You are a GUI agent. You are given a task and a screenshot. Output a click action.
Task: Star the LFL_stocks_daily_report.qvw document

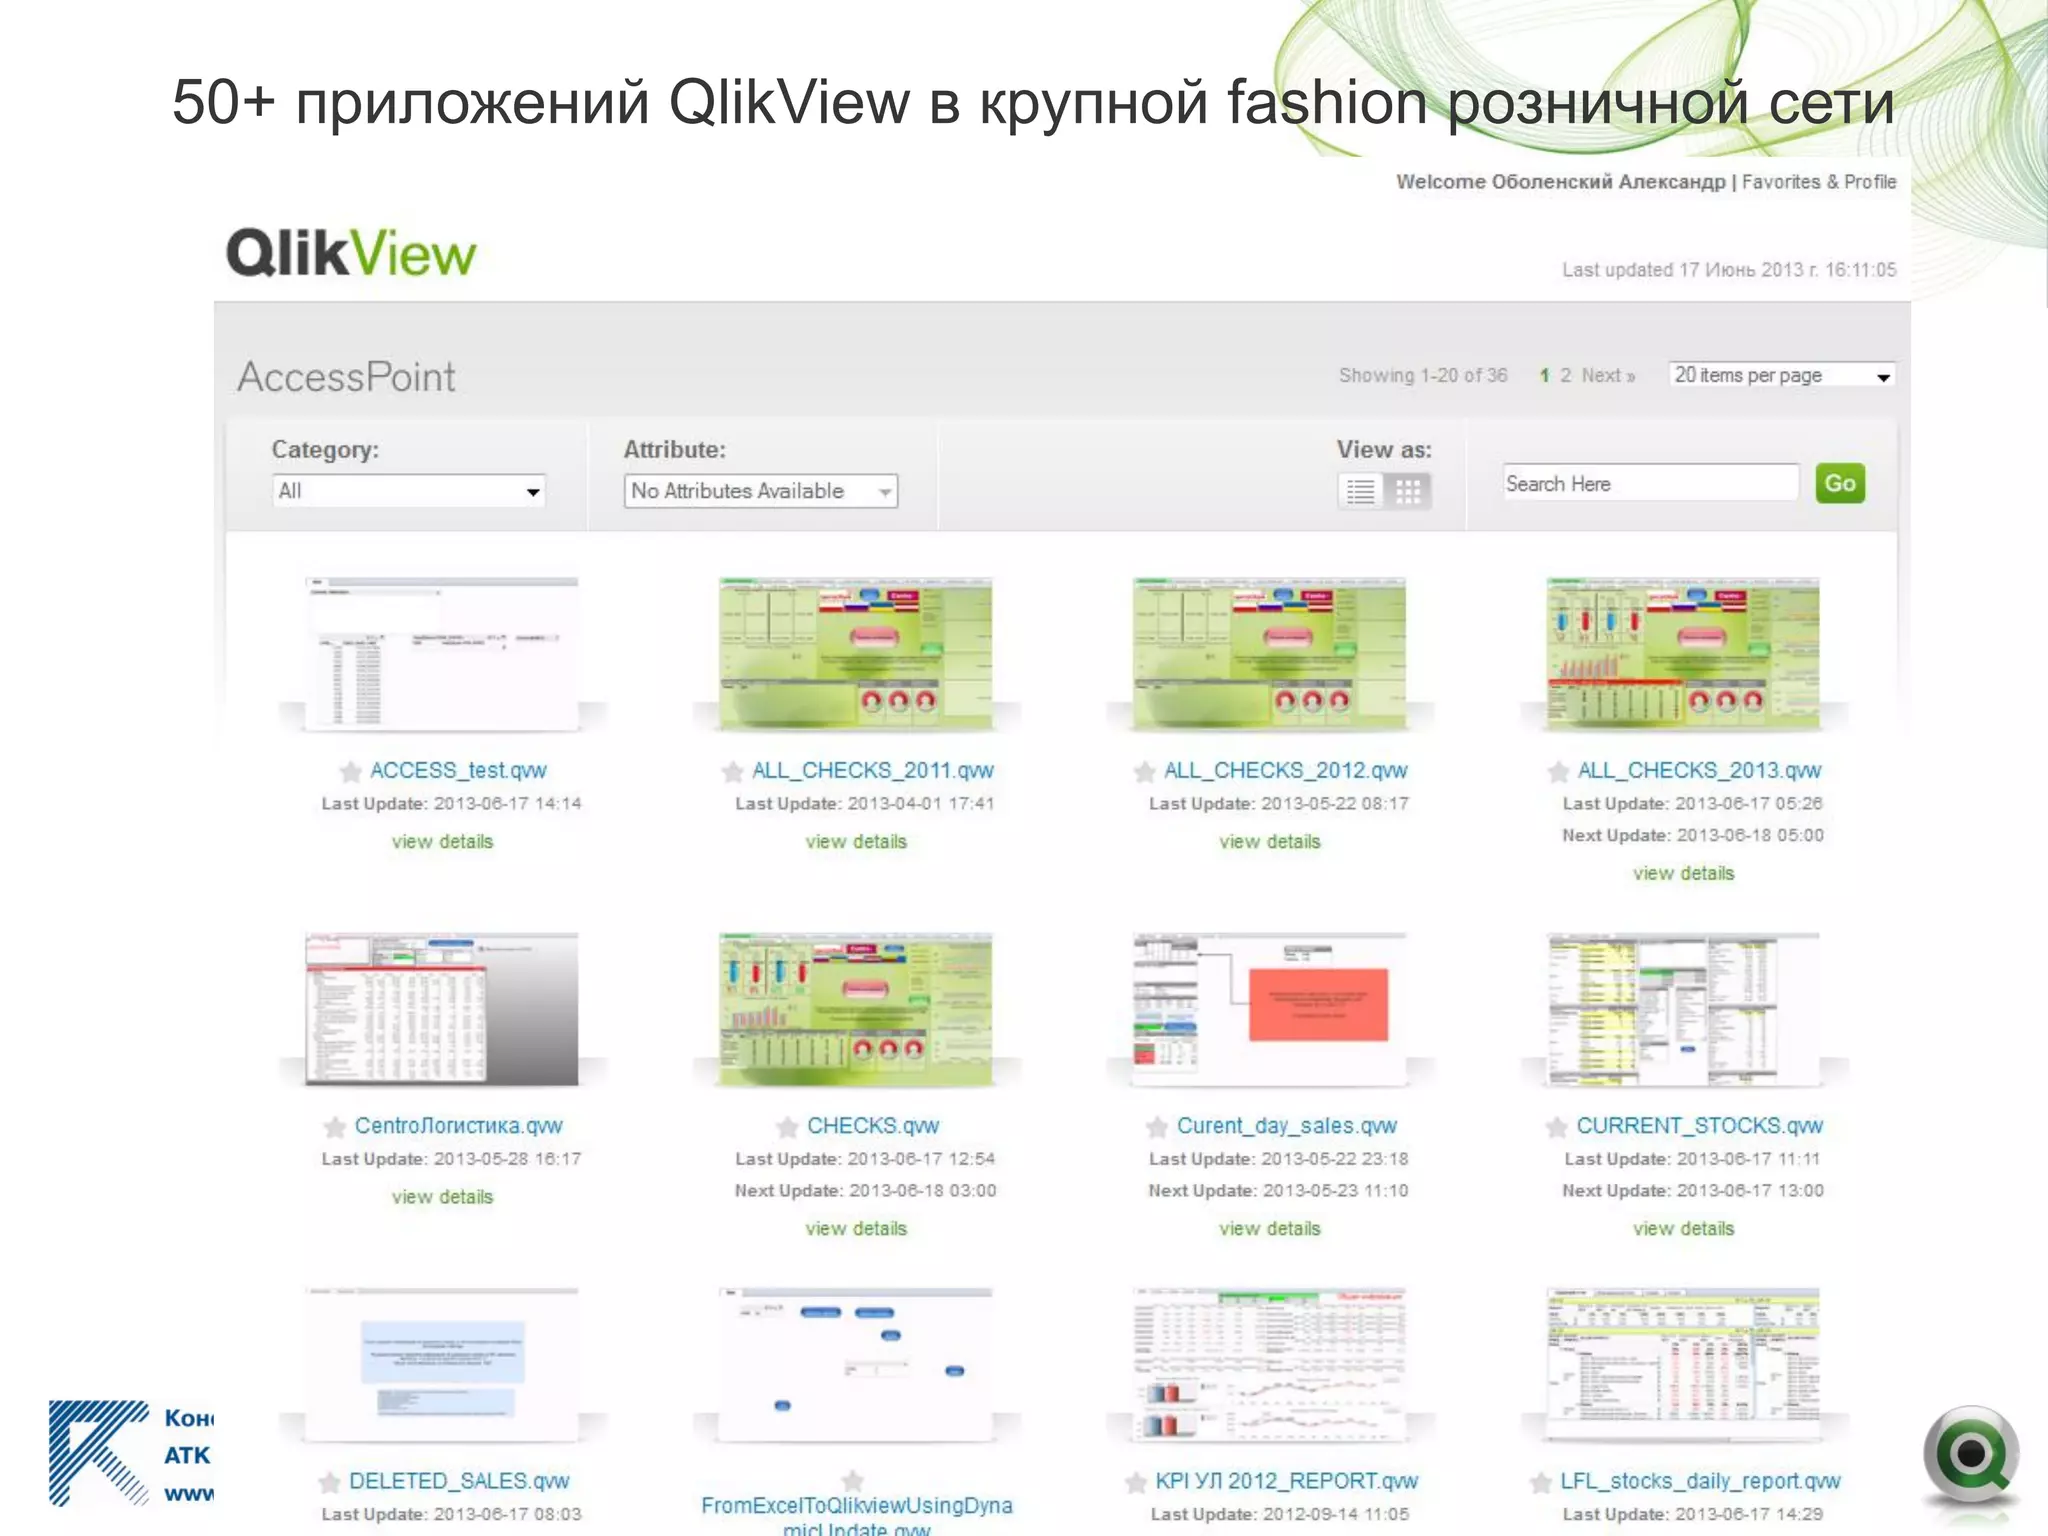pos(1541,1482)
